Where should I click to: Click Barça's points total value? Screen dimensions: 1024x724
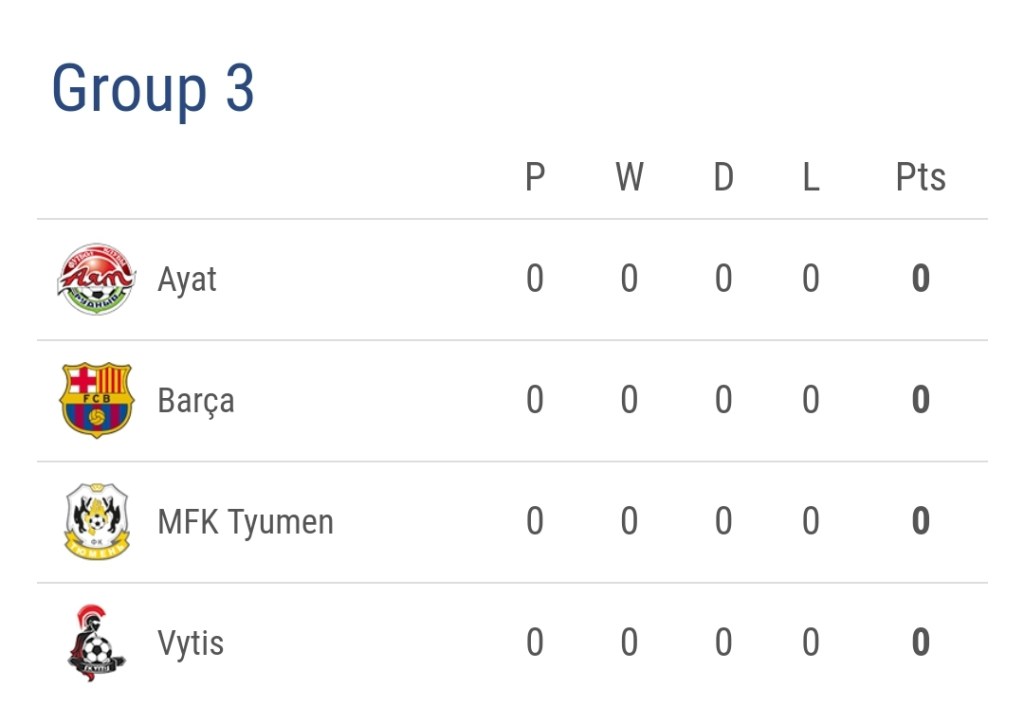click(920, 400)
